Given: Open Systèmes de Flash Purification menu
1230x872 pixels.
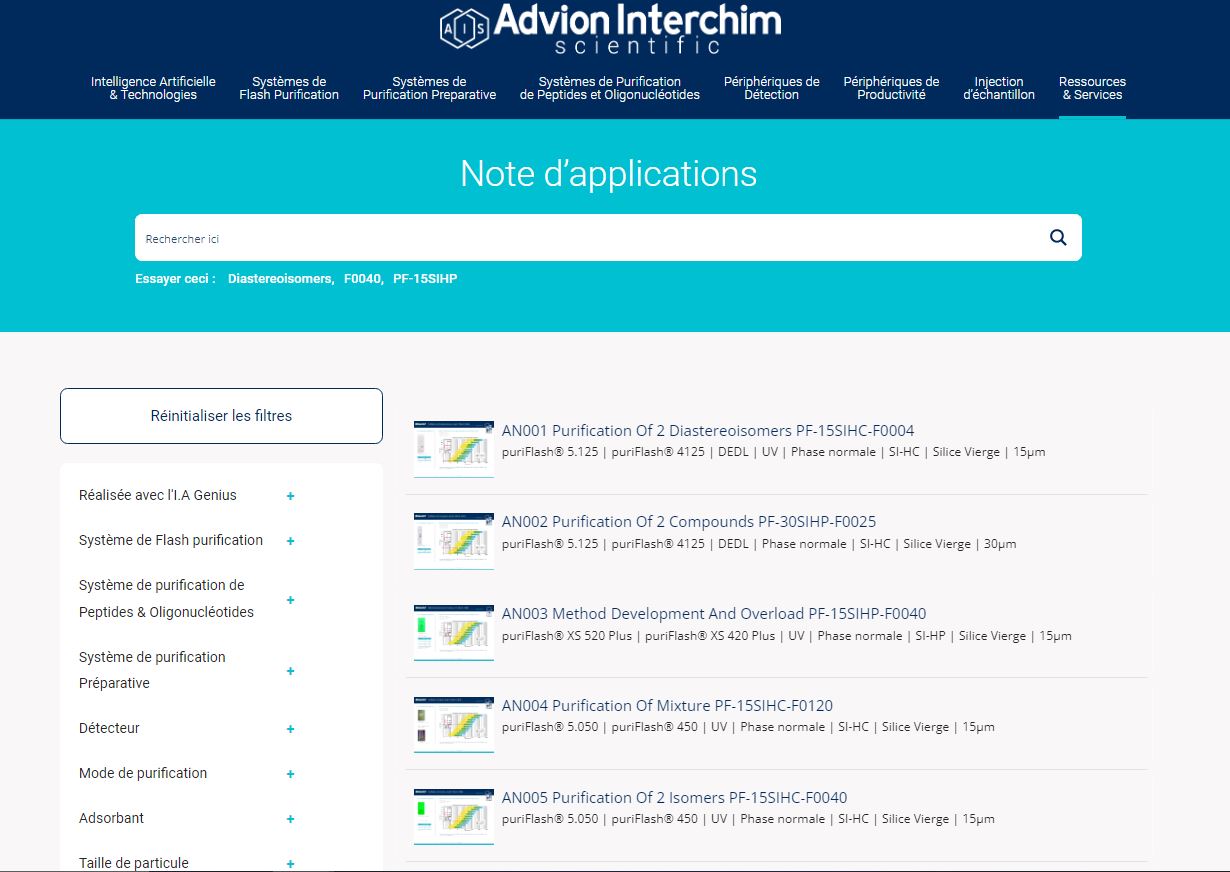Looking at the screenshot, I should (x=289, y=88).
